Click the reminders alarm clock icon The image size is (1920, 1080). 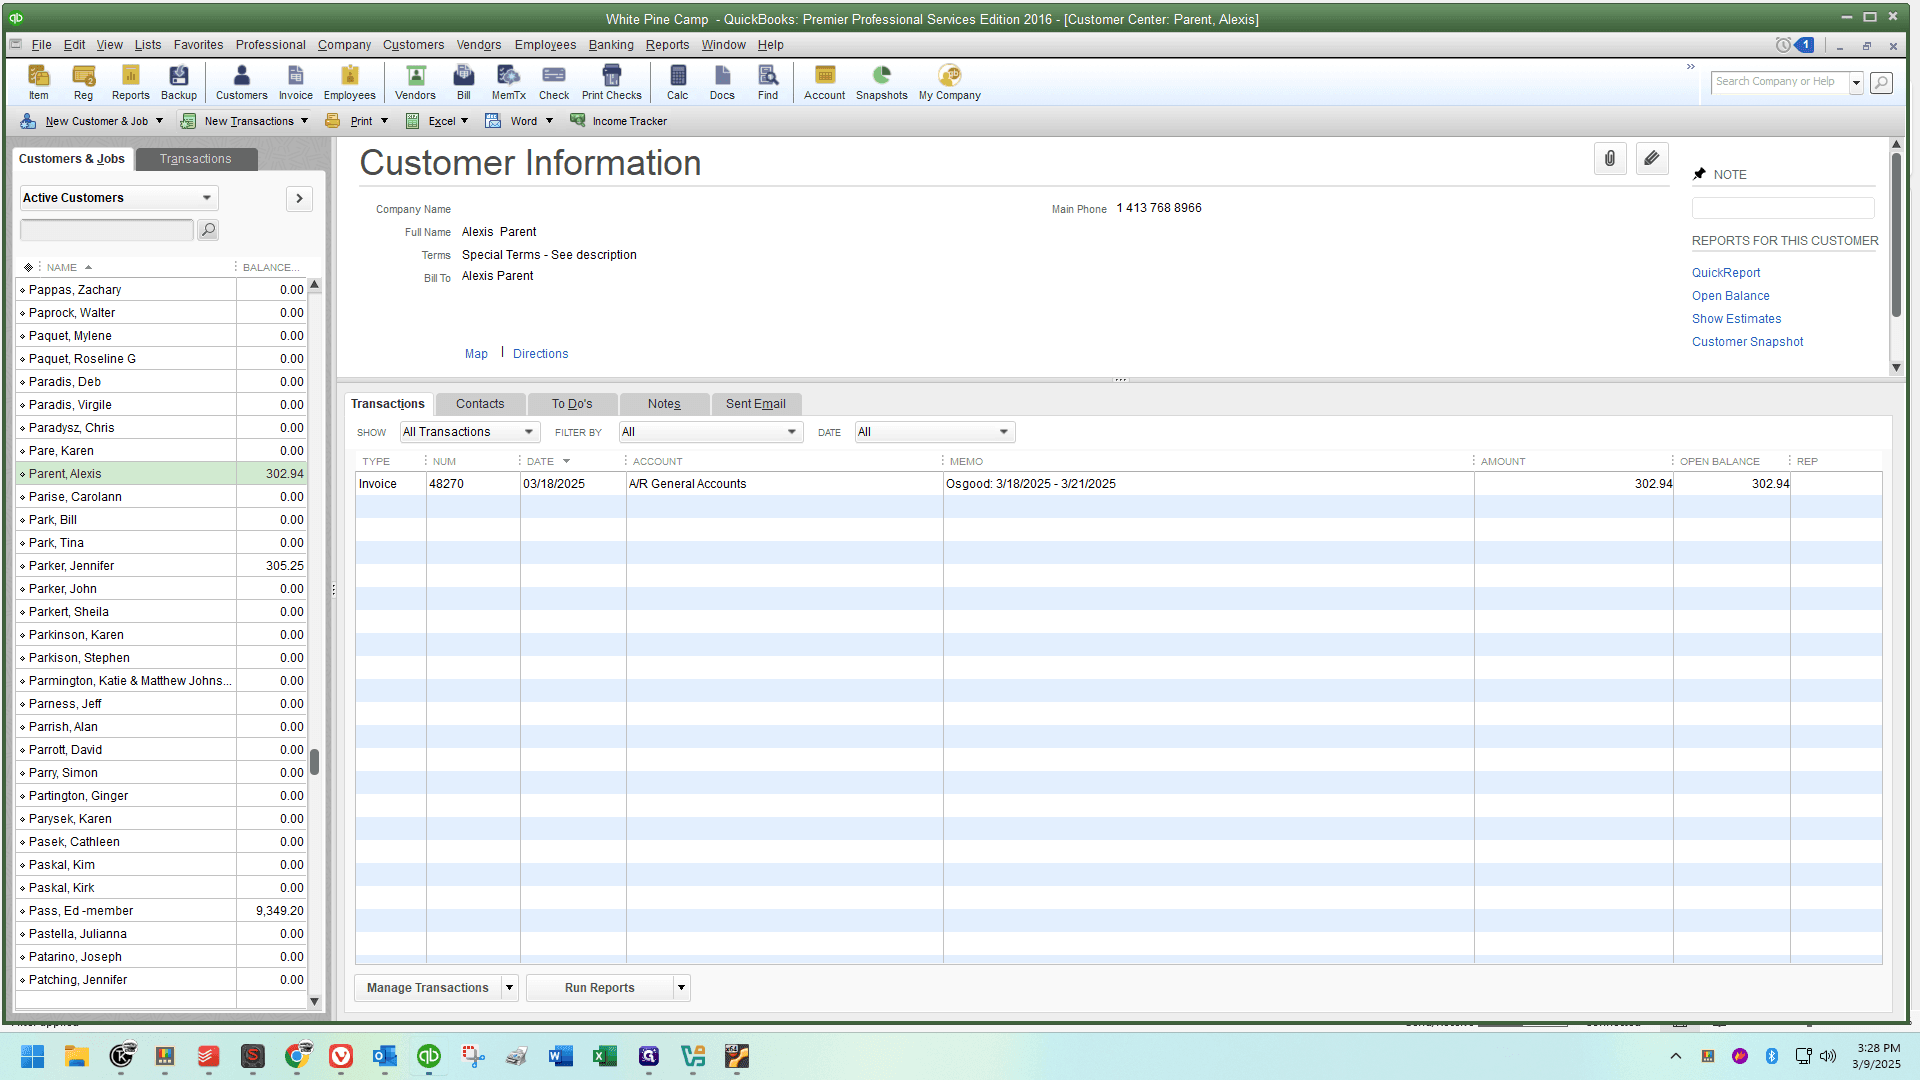pos(1783,45)
